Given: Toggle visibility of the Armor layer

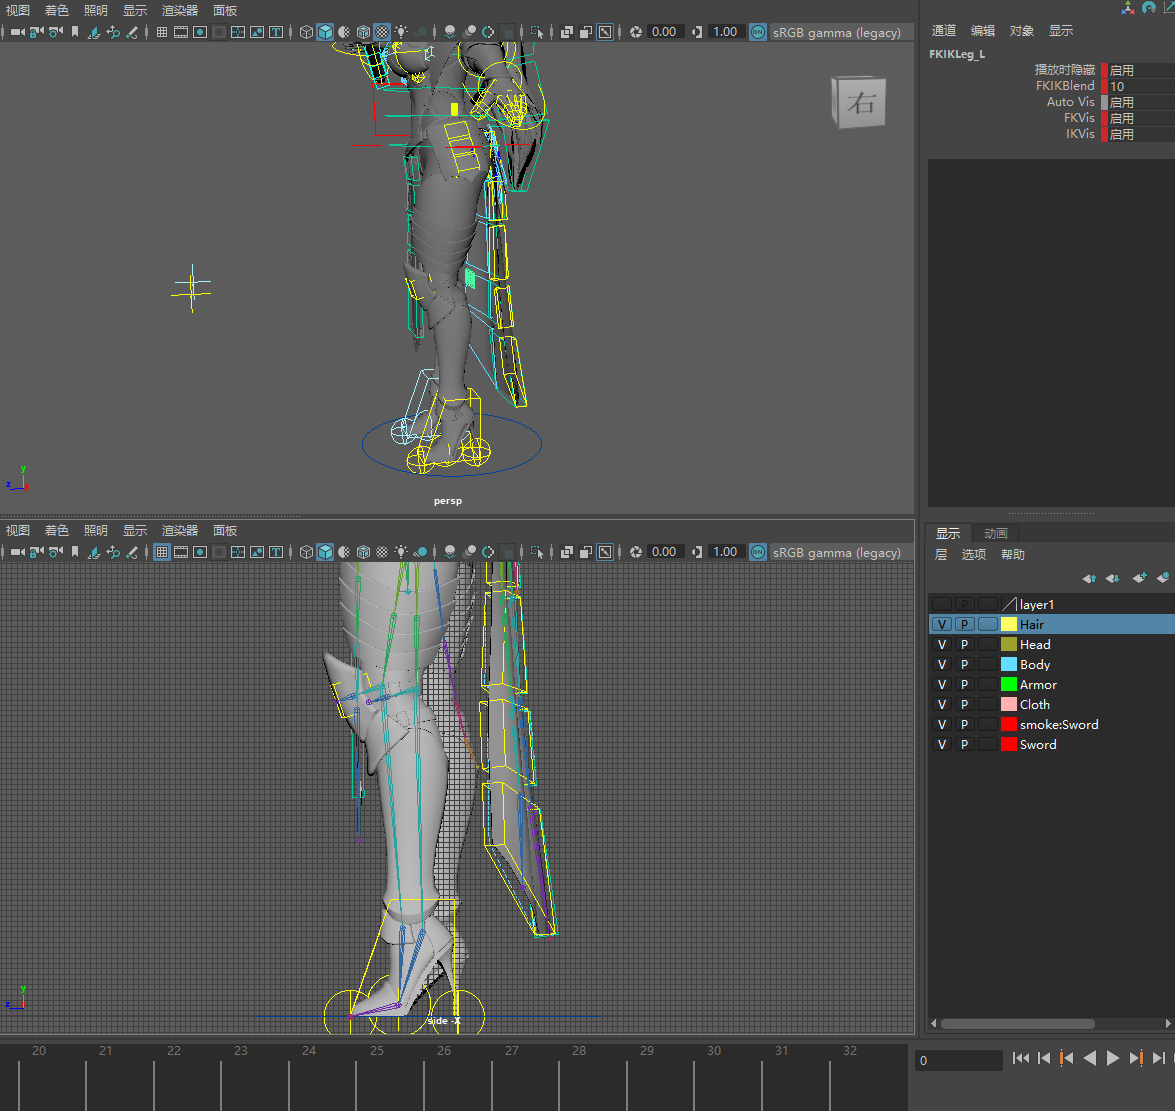Looking at the screenshot, I should 941,685.
